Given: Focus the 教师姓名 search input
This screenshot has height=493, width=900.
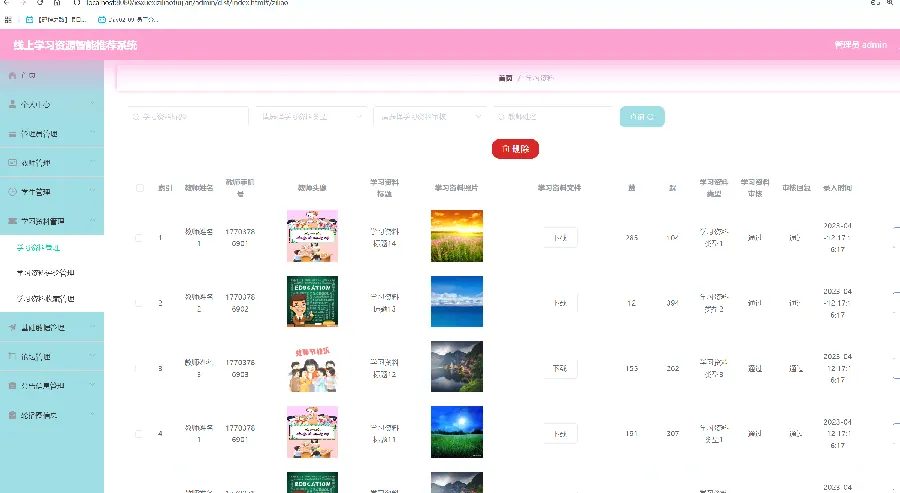Looking at the screenshot, I should pyautogui.click(x=553, y=117).
